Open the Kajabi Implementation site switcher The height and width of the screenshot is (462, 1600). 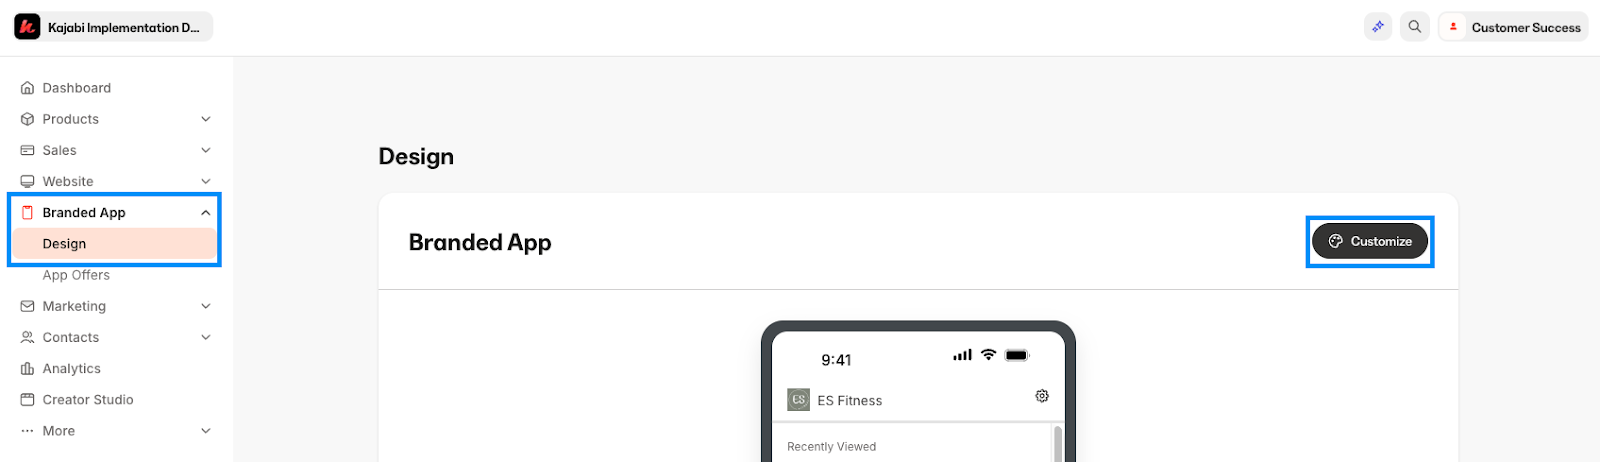[113, 27]
